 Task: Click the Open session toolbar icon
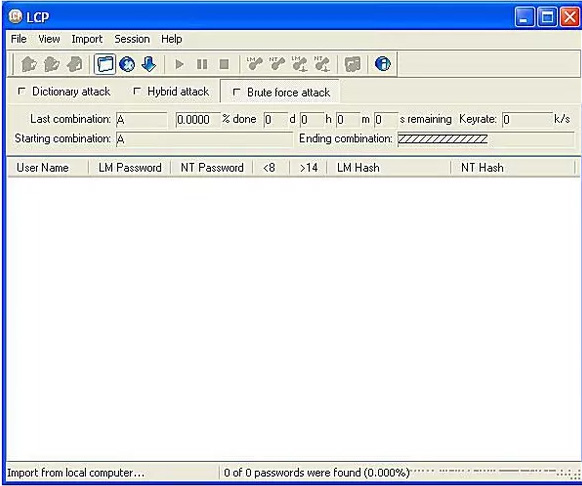(52, 64)
